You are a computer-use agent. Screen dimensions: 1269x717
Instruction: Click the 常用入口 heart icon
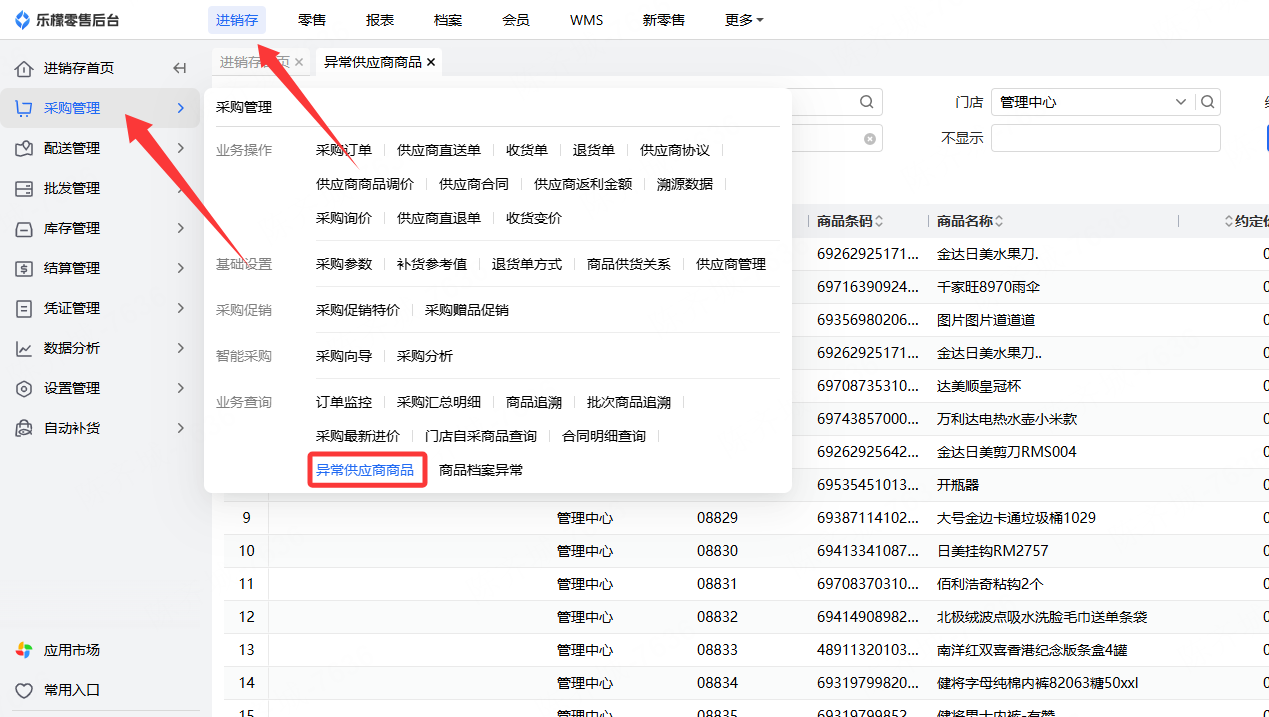pyautogui.click(x=24, y=690)
